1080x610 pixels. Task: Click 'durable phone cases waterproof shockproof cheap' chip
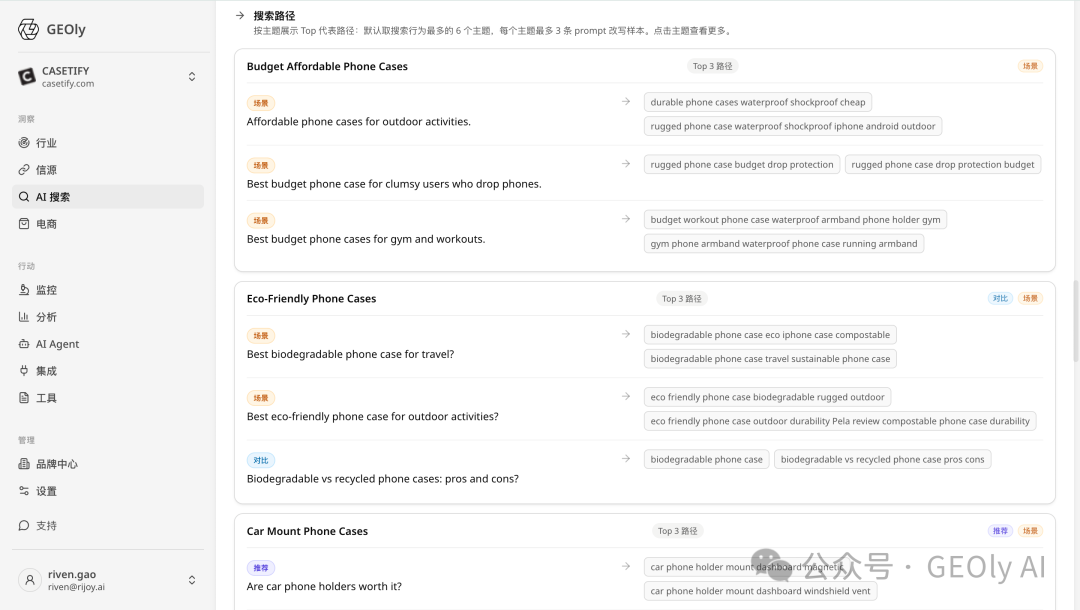758,102
